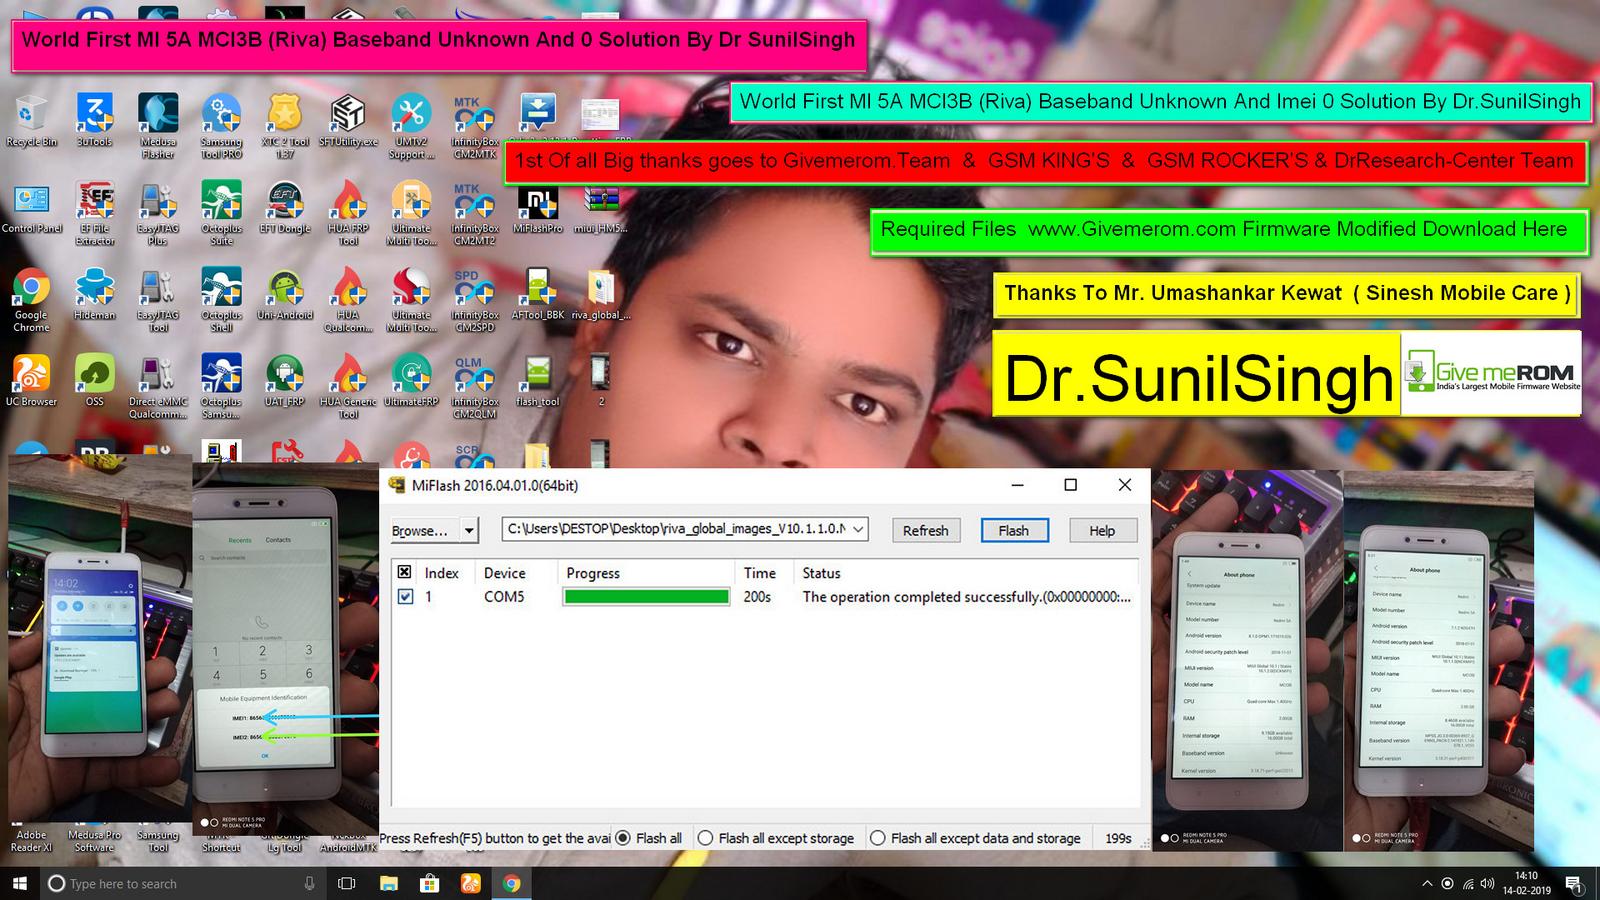Image resolution: width=1600 pixels, height=900 pixels.
Task: Open EasyJTAG Plus shortcut
Action: point(158,213)
